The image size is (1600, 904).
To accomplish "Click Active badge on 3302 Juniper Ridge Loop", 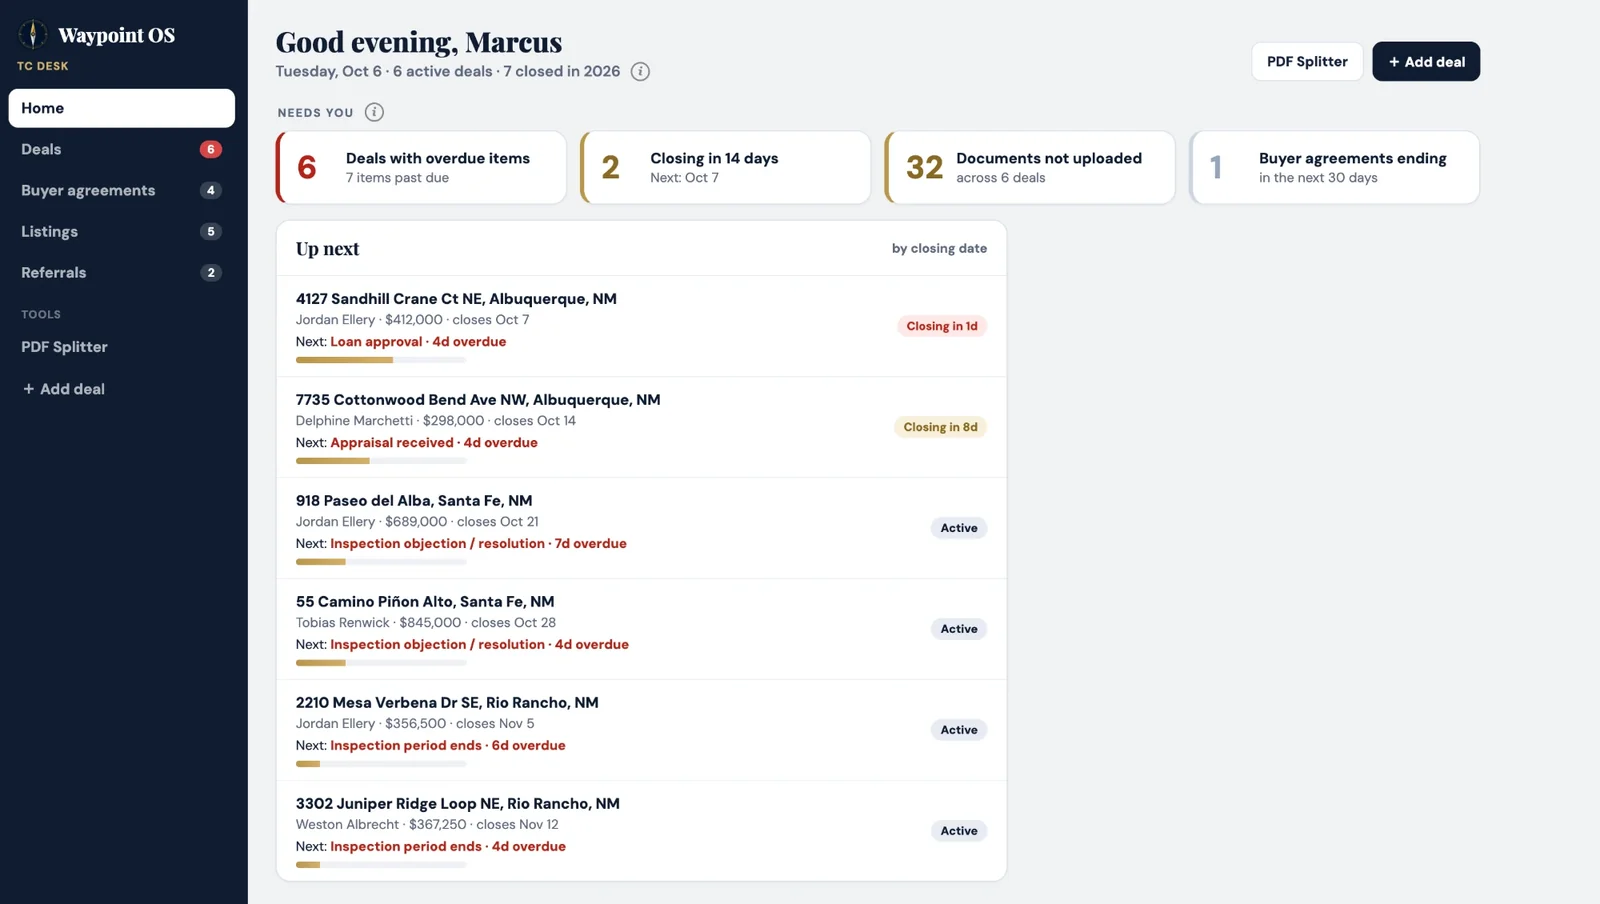I will coord(959,831).
